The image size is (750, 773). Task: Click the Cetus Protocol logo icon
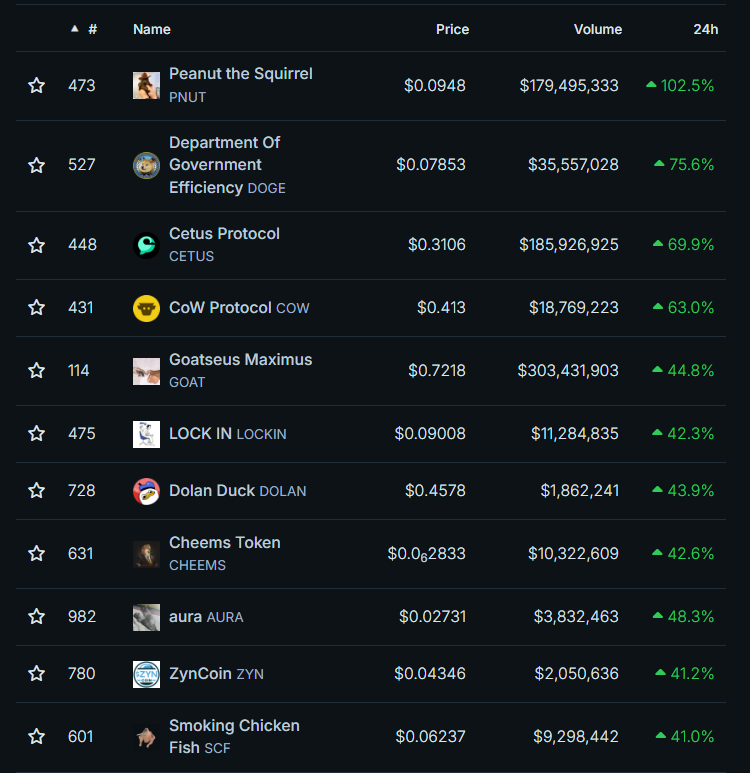tap(146, 245)
